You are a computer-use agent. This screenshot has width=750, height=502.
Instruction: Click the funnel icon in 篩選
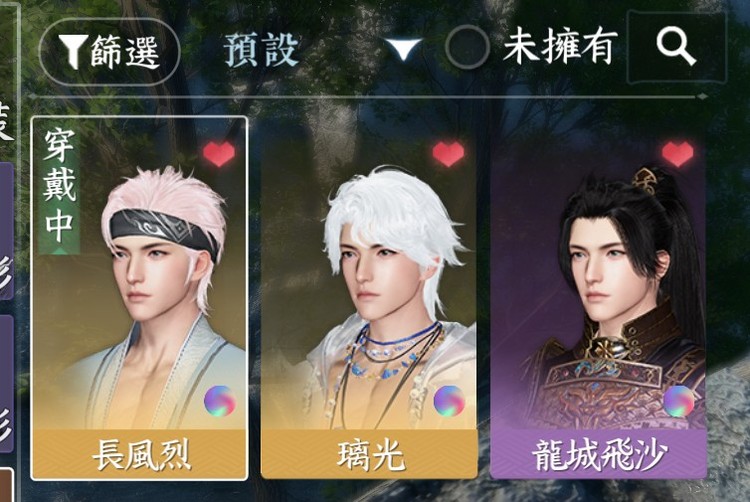coord(73,52)
